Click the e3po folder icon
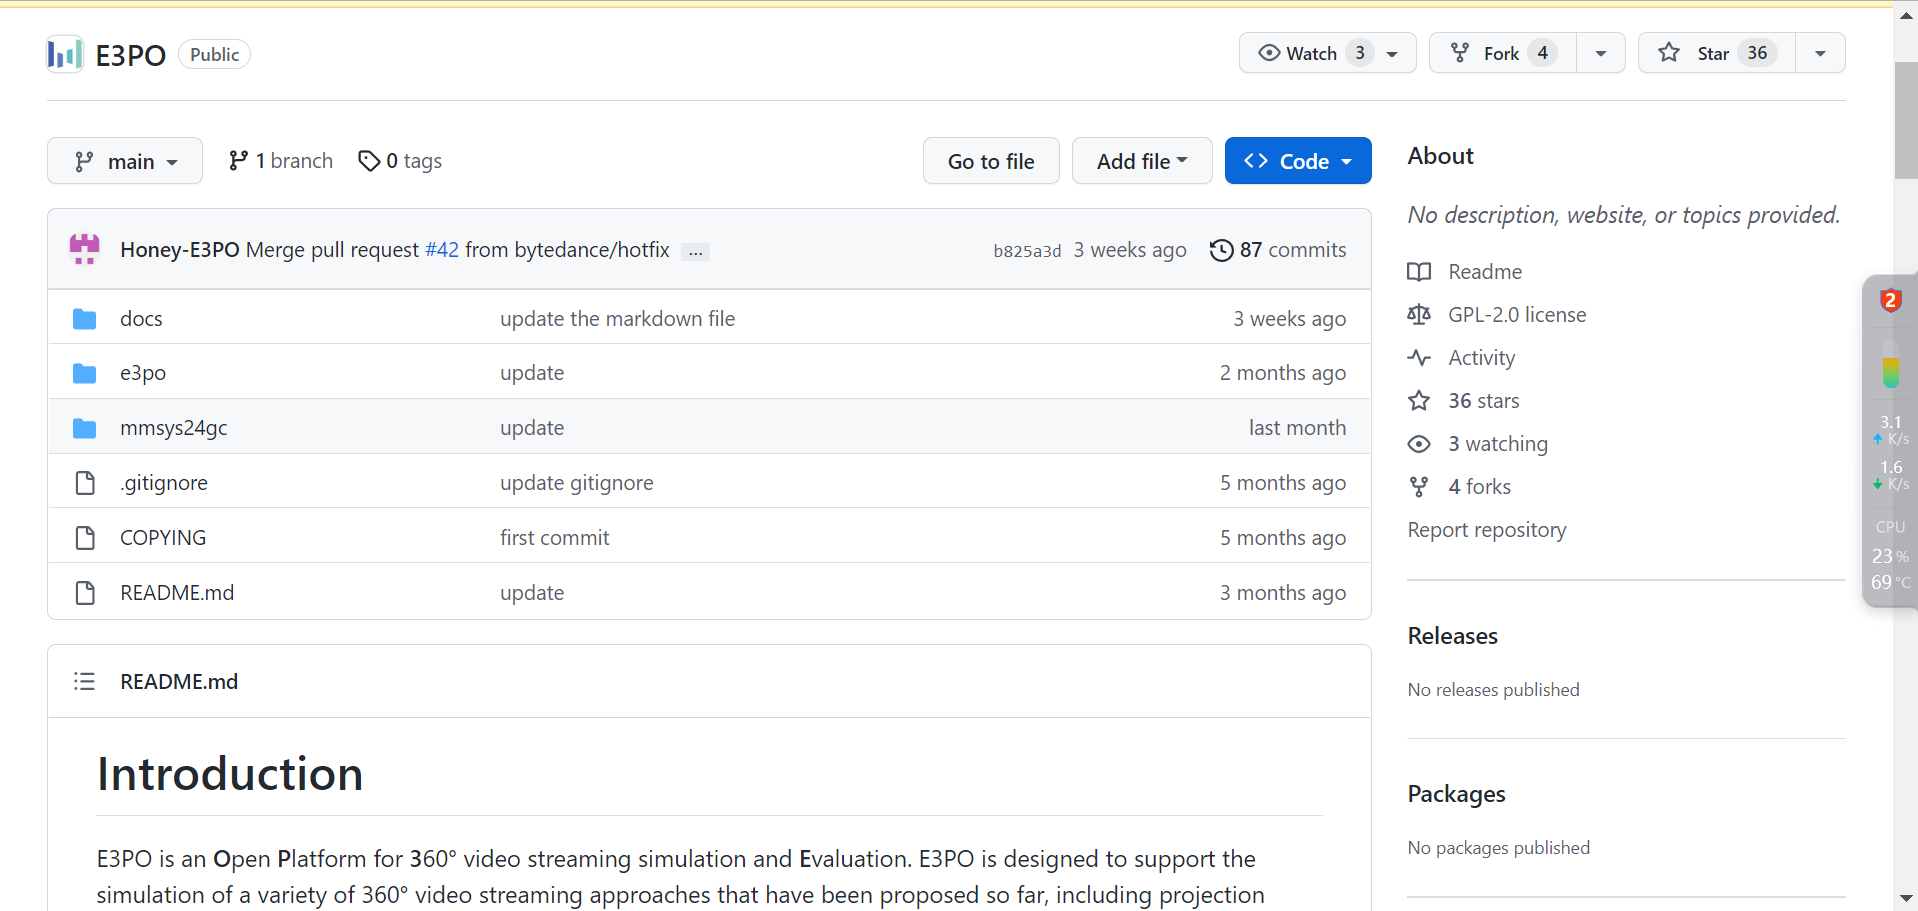The width and height of the screenshot is (1918, 911). 85,373
